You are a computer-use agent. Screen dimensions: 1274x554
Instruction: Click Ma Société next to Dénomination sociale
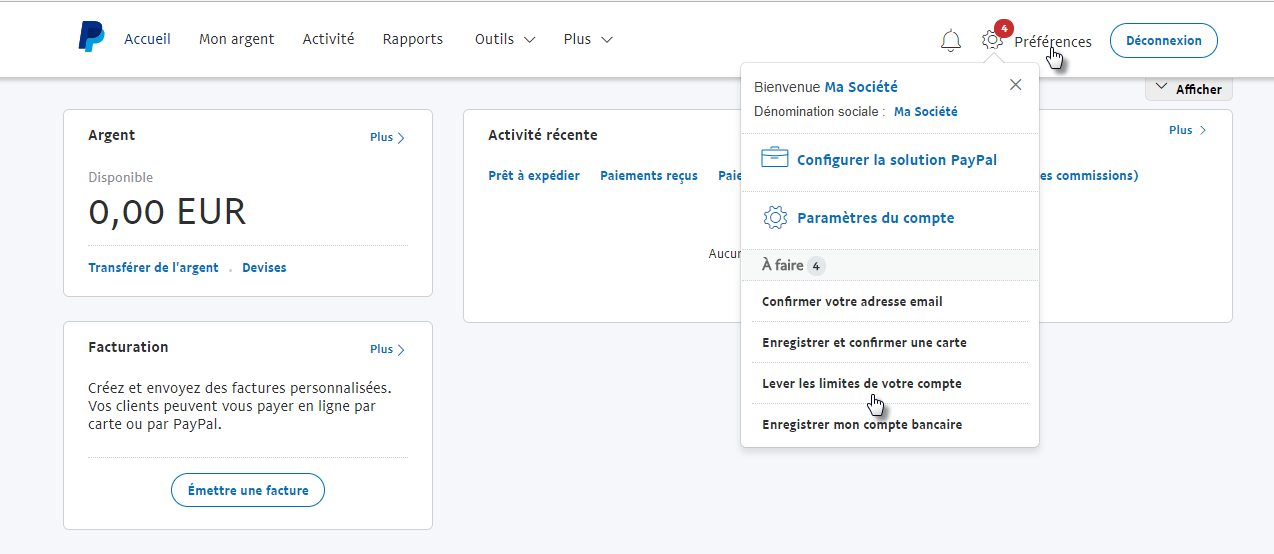point(925,112)
